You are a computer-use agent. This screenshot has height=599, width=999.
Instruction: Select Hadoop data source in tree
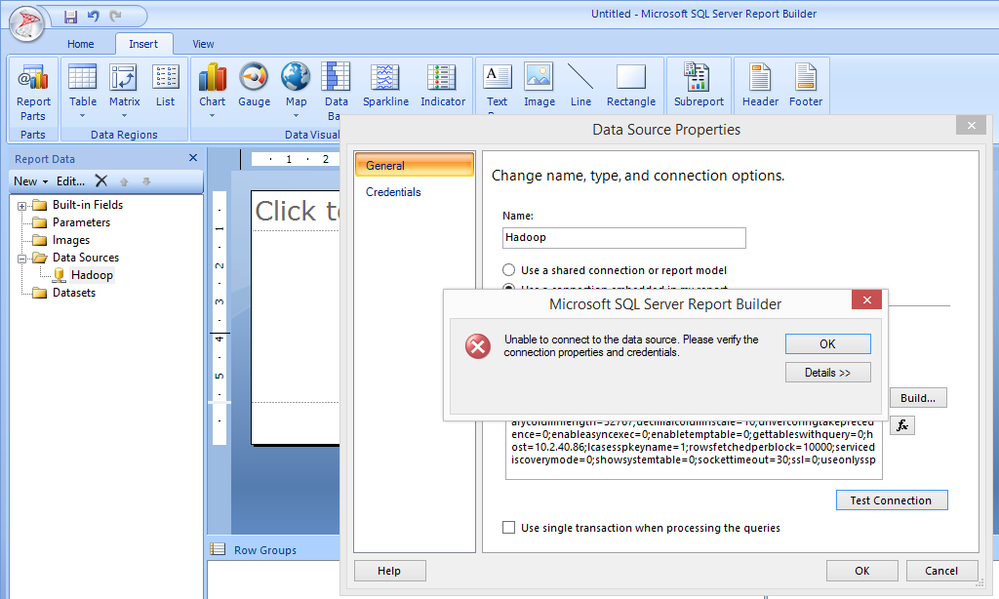pyautogui.click(x=92, y=275)
